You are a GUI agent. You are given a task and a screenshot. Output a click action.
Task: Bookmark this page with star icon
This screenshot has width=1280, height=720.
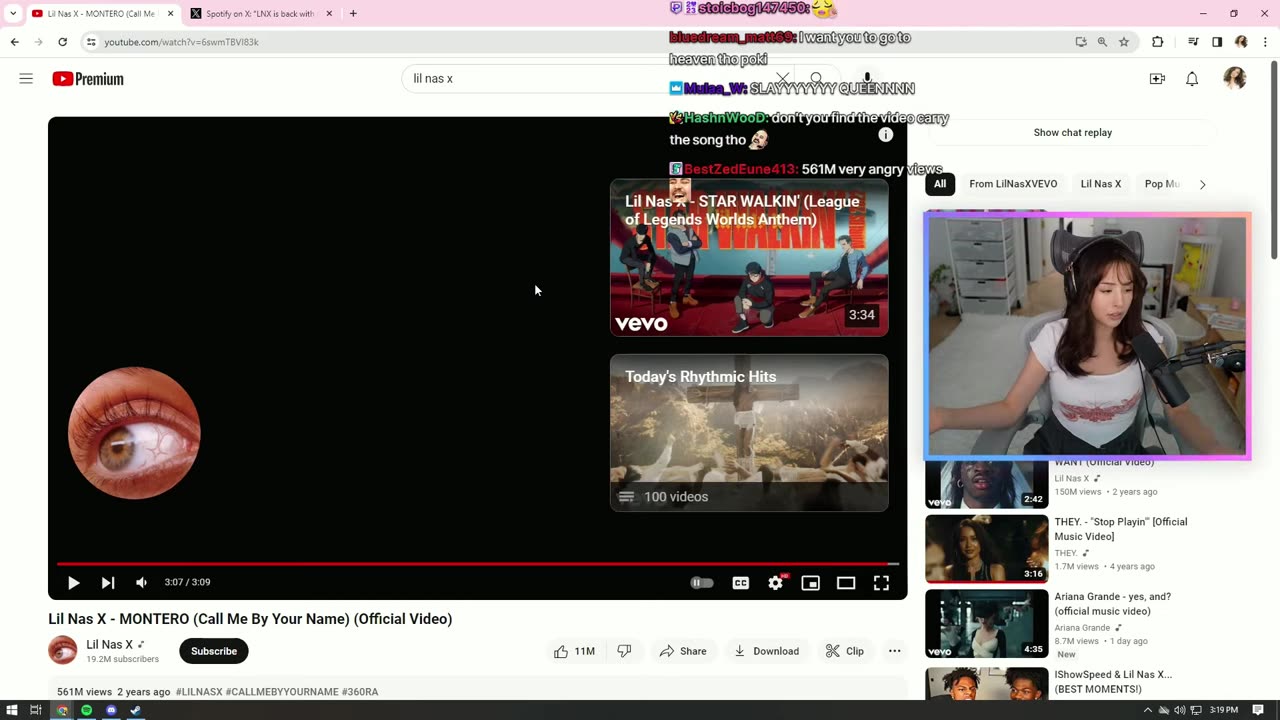pyautogui.click(x=1124, y=42)
